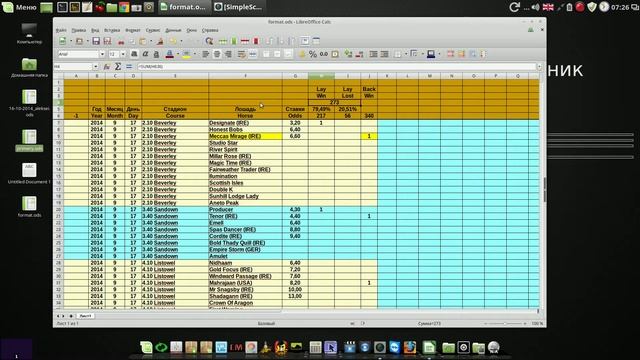This screenshot has width=640, height=360.
Task: Toggle Bold formatting
Action: pos(134,54)
